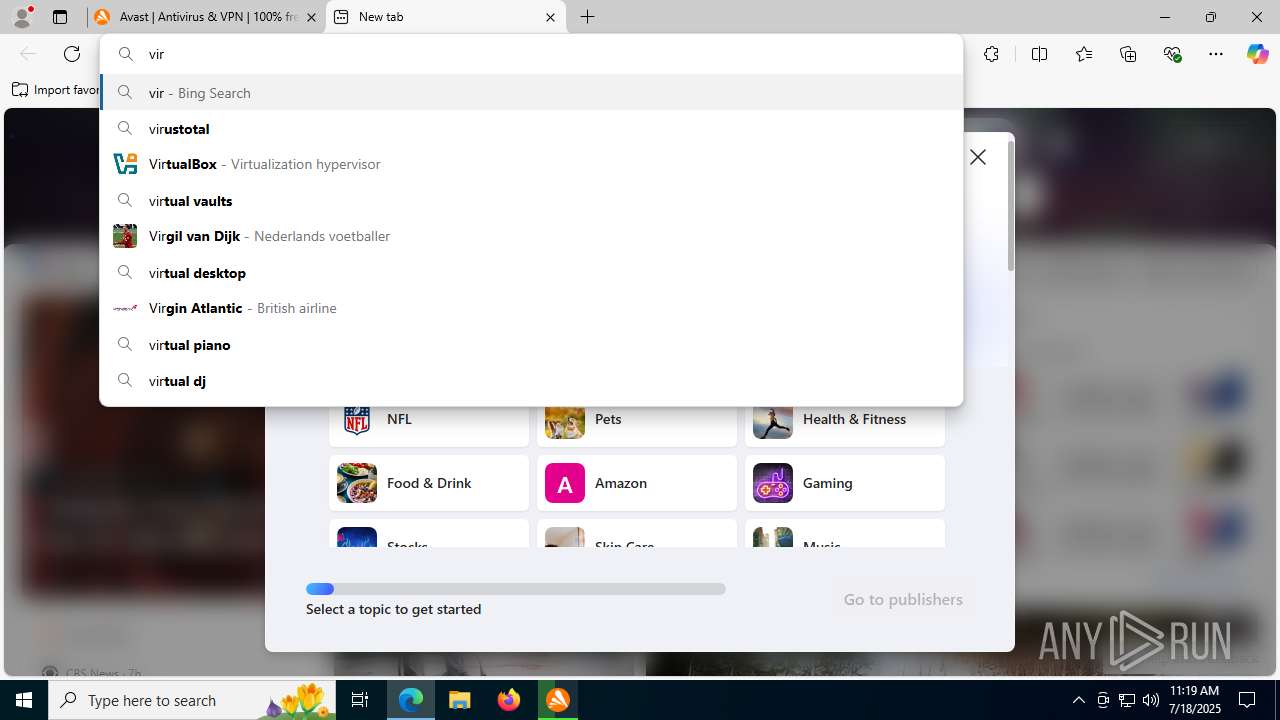The width and height of the screenshot is (1280, 720).
Task: Open the notifications center icon
Action: tap(1247, 700)
